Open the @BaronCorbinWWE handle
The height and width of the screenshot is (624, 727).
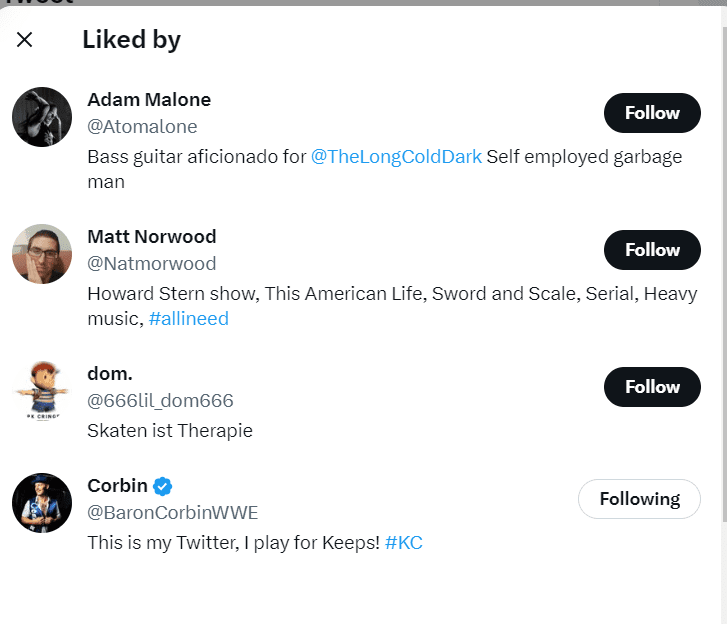[x=173, y=513]
